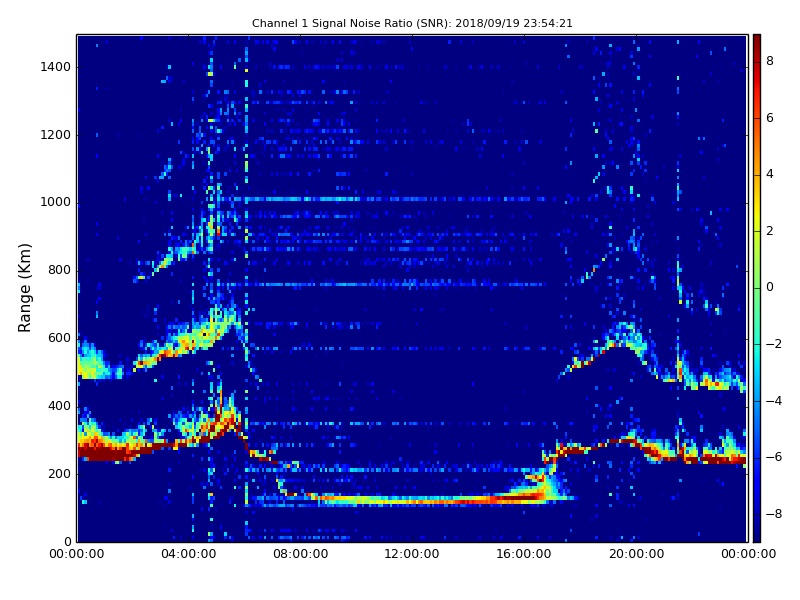Image resolution: width=800 pixels, height=600 pixels.
Task: Click the green middle section of the colorbar
Action: tap(757, 288)
